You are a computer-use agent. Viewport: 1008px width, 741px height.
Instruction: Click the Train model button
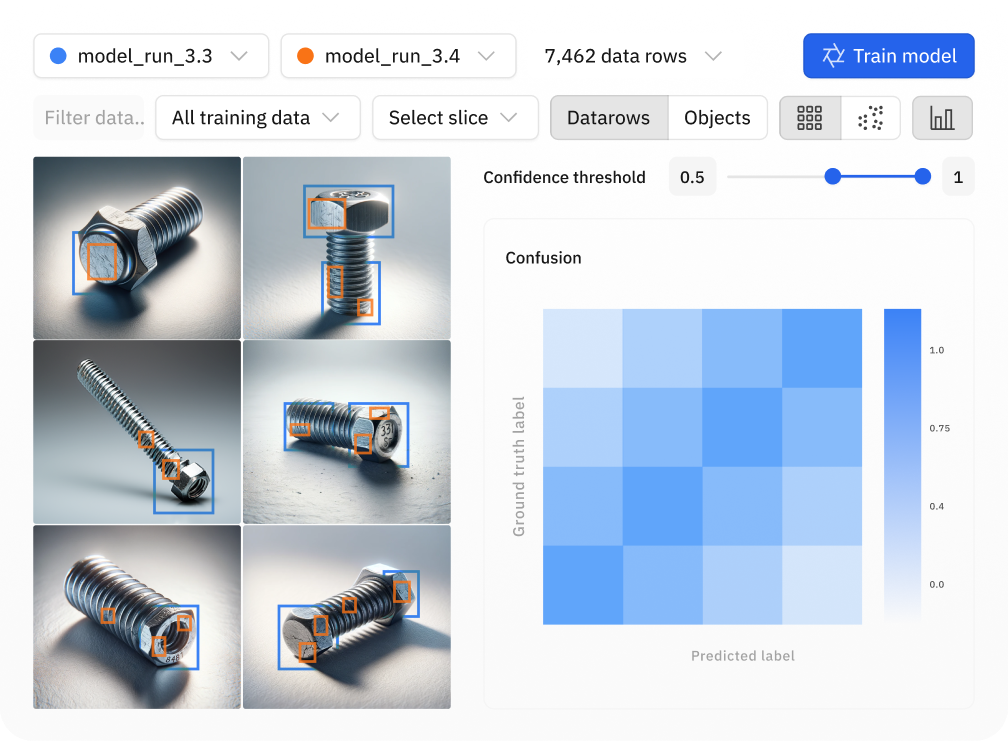[888, 56]
